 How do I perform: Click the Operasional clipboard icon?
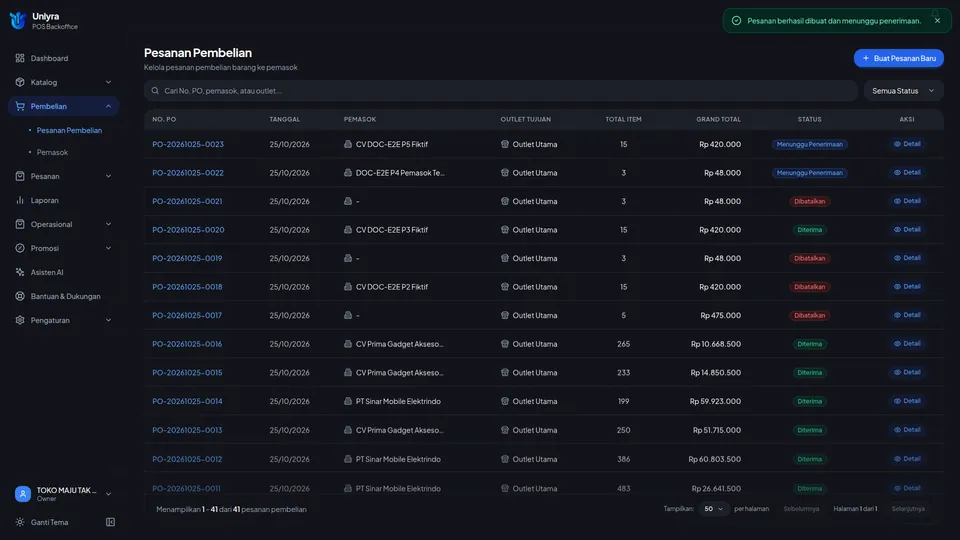20,224
